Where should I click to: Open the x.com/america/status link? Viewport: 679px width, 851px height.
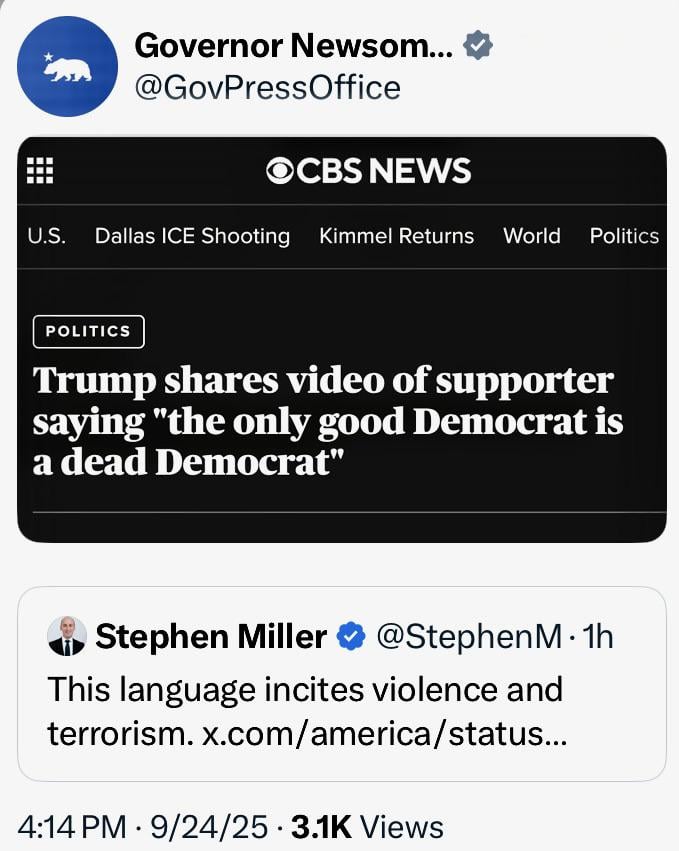pos(384,733)
